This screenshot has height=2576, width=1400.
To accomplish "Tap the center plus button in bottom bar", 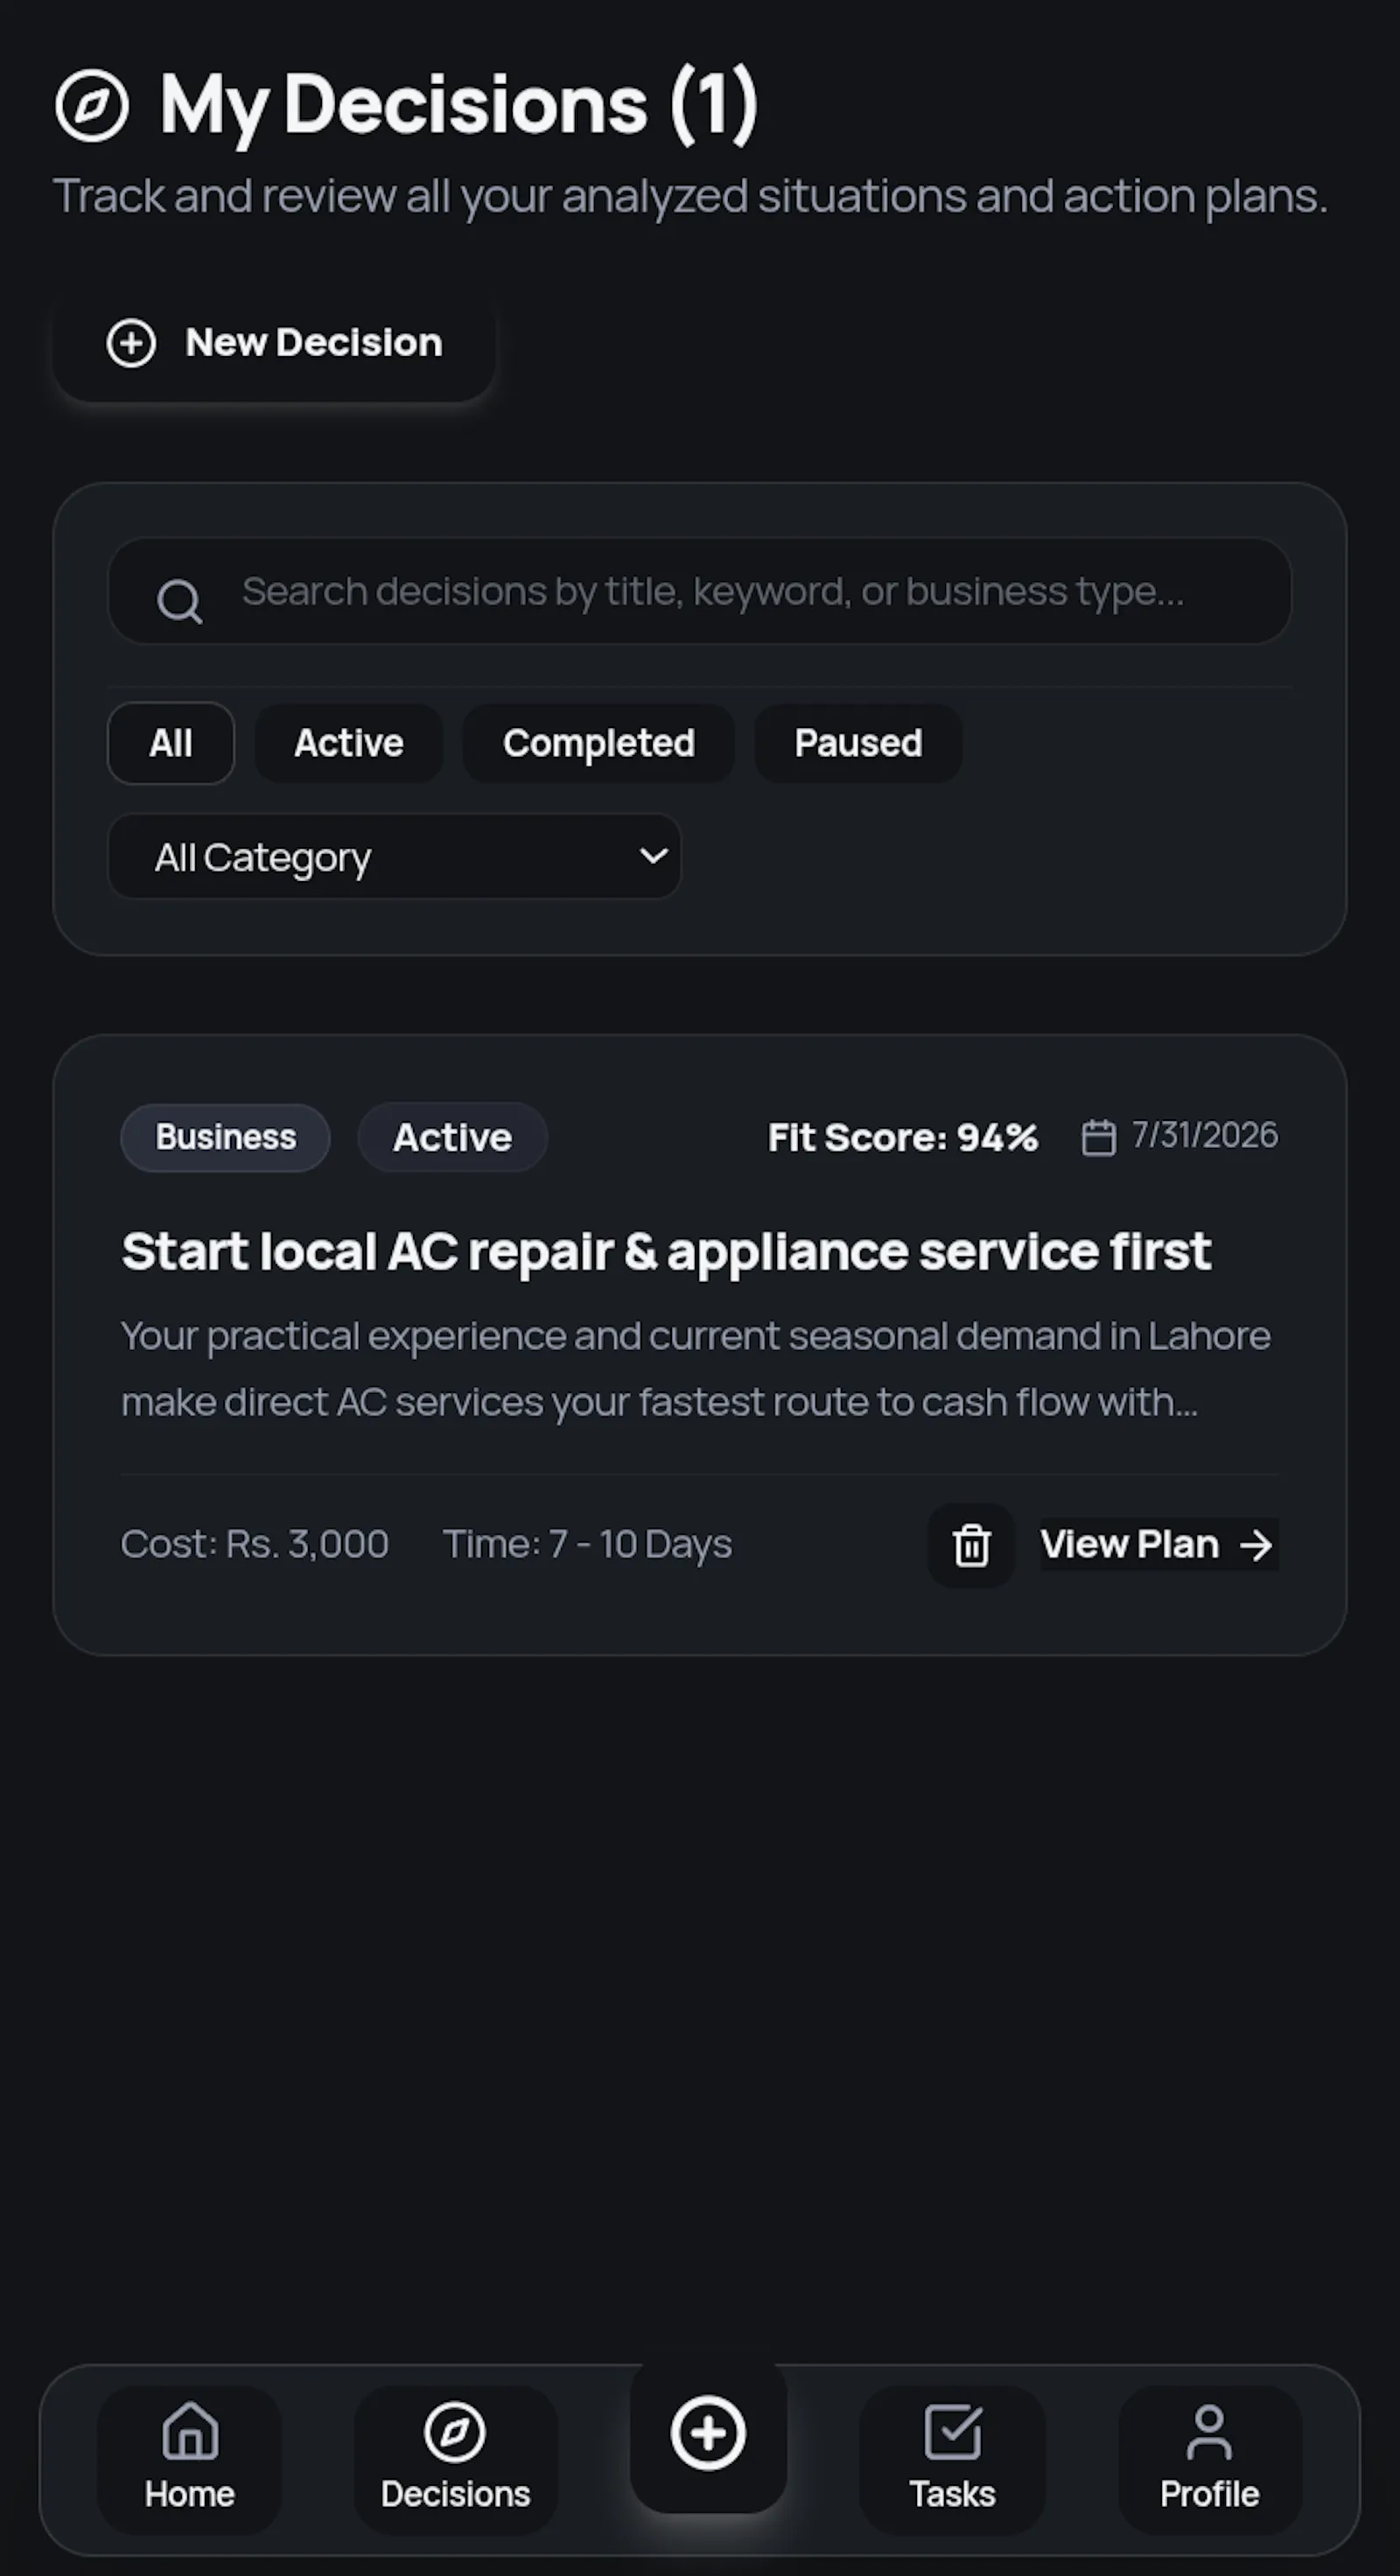I will pos(708,2434).
